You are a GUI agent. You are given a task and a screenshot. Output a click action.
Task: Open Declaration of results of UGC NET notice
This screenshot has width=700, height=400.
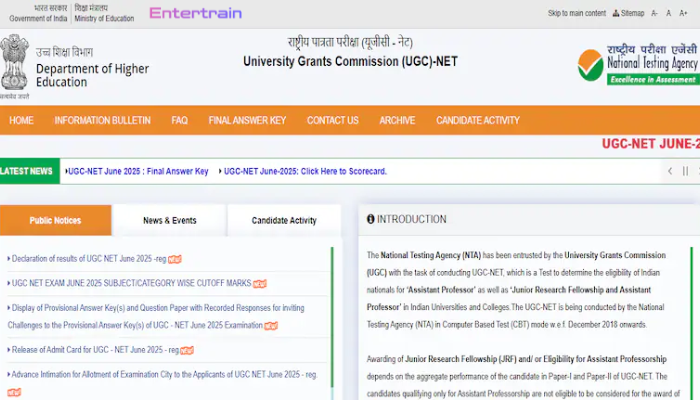click(89, 258)
